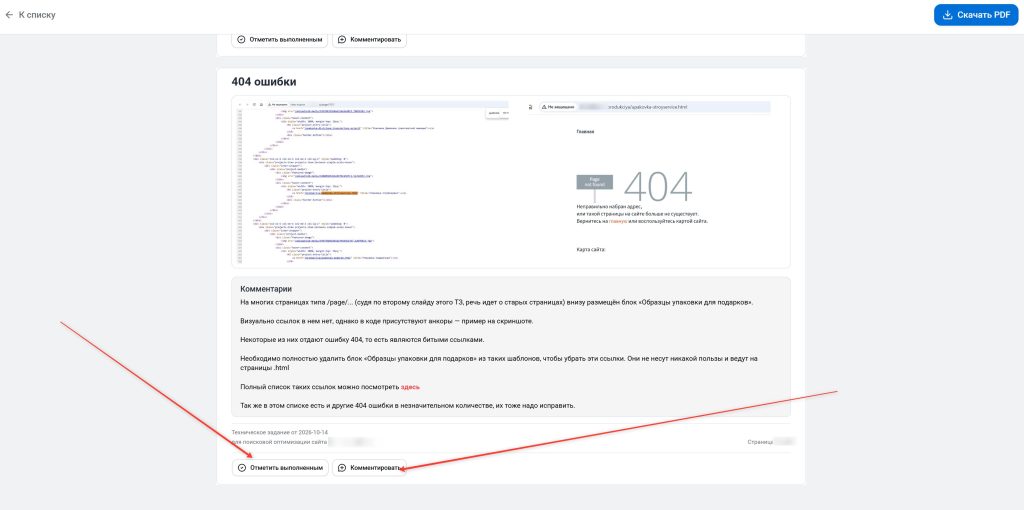Screen dimensions: 1024x510
Task: Click the Страница label in the card footer
Action: [x=760, y=442]
